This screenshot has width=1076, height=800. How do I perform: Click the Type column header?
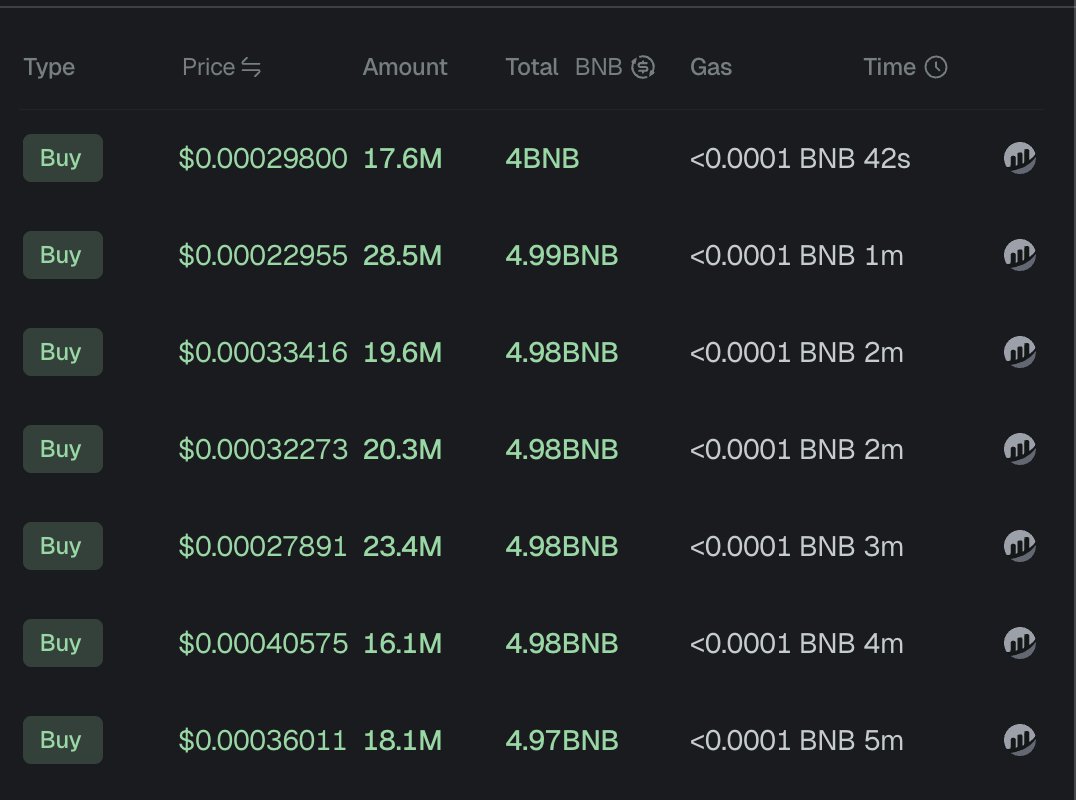click(x=49, y=68)
